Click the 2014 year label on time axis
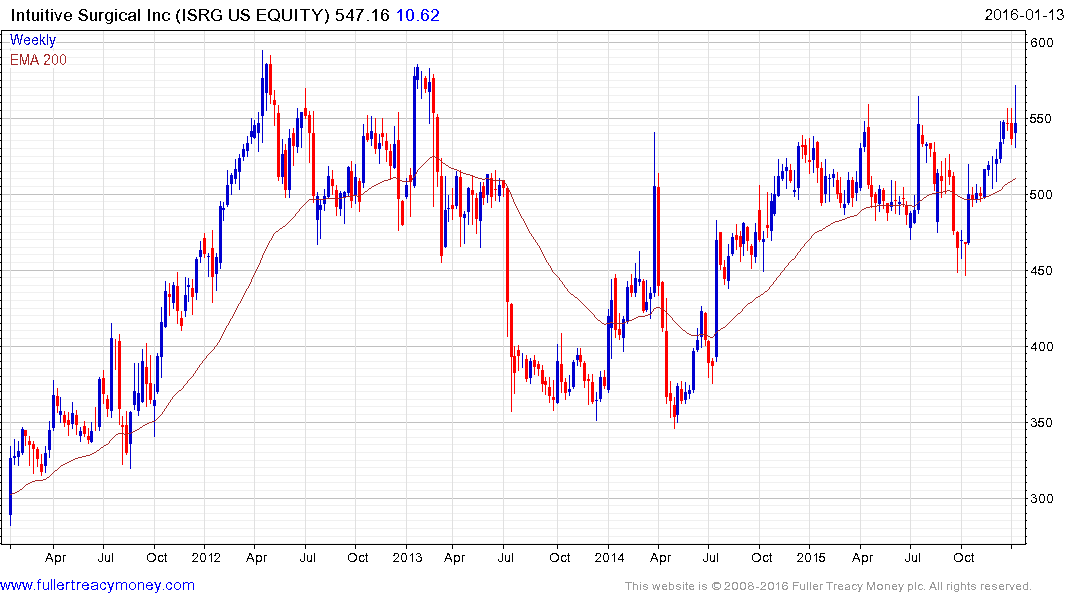The width and height of the screenshot is (1075, 600). point(609,557)
